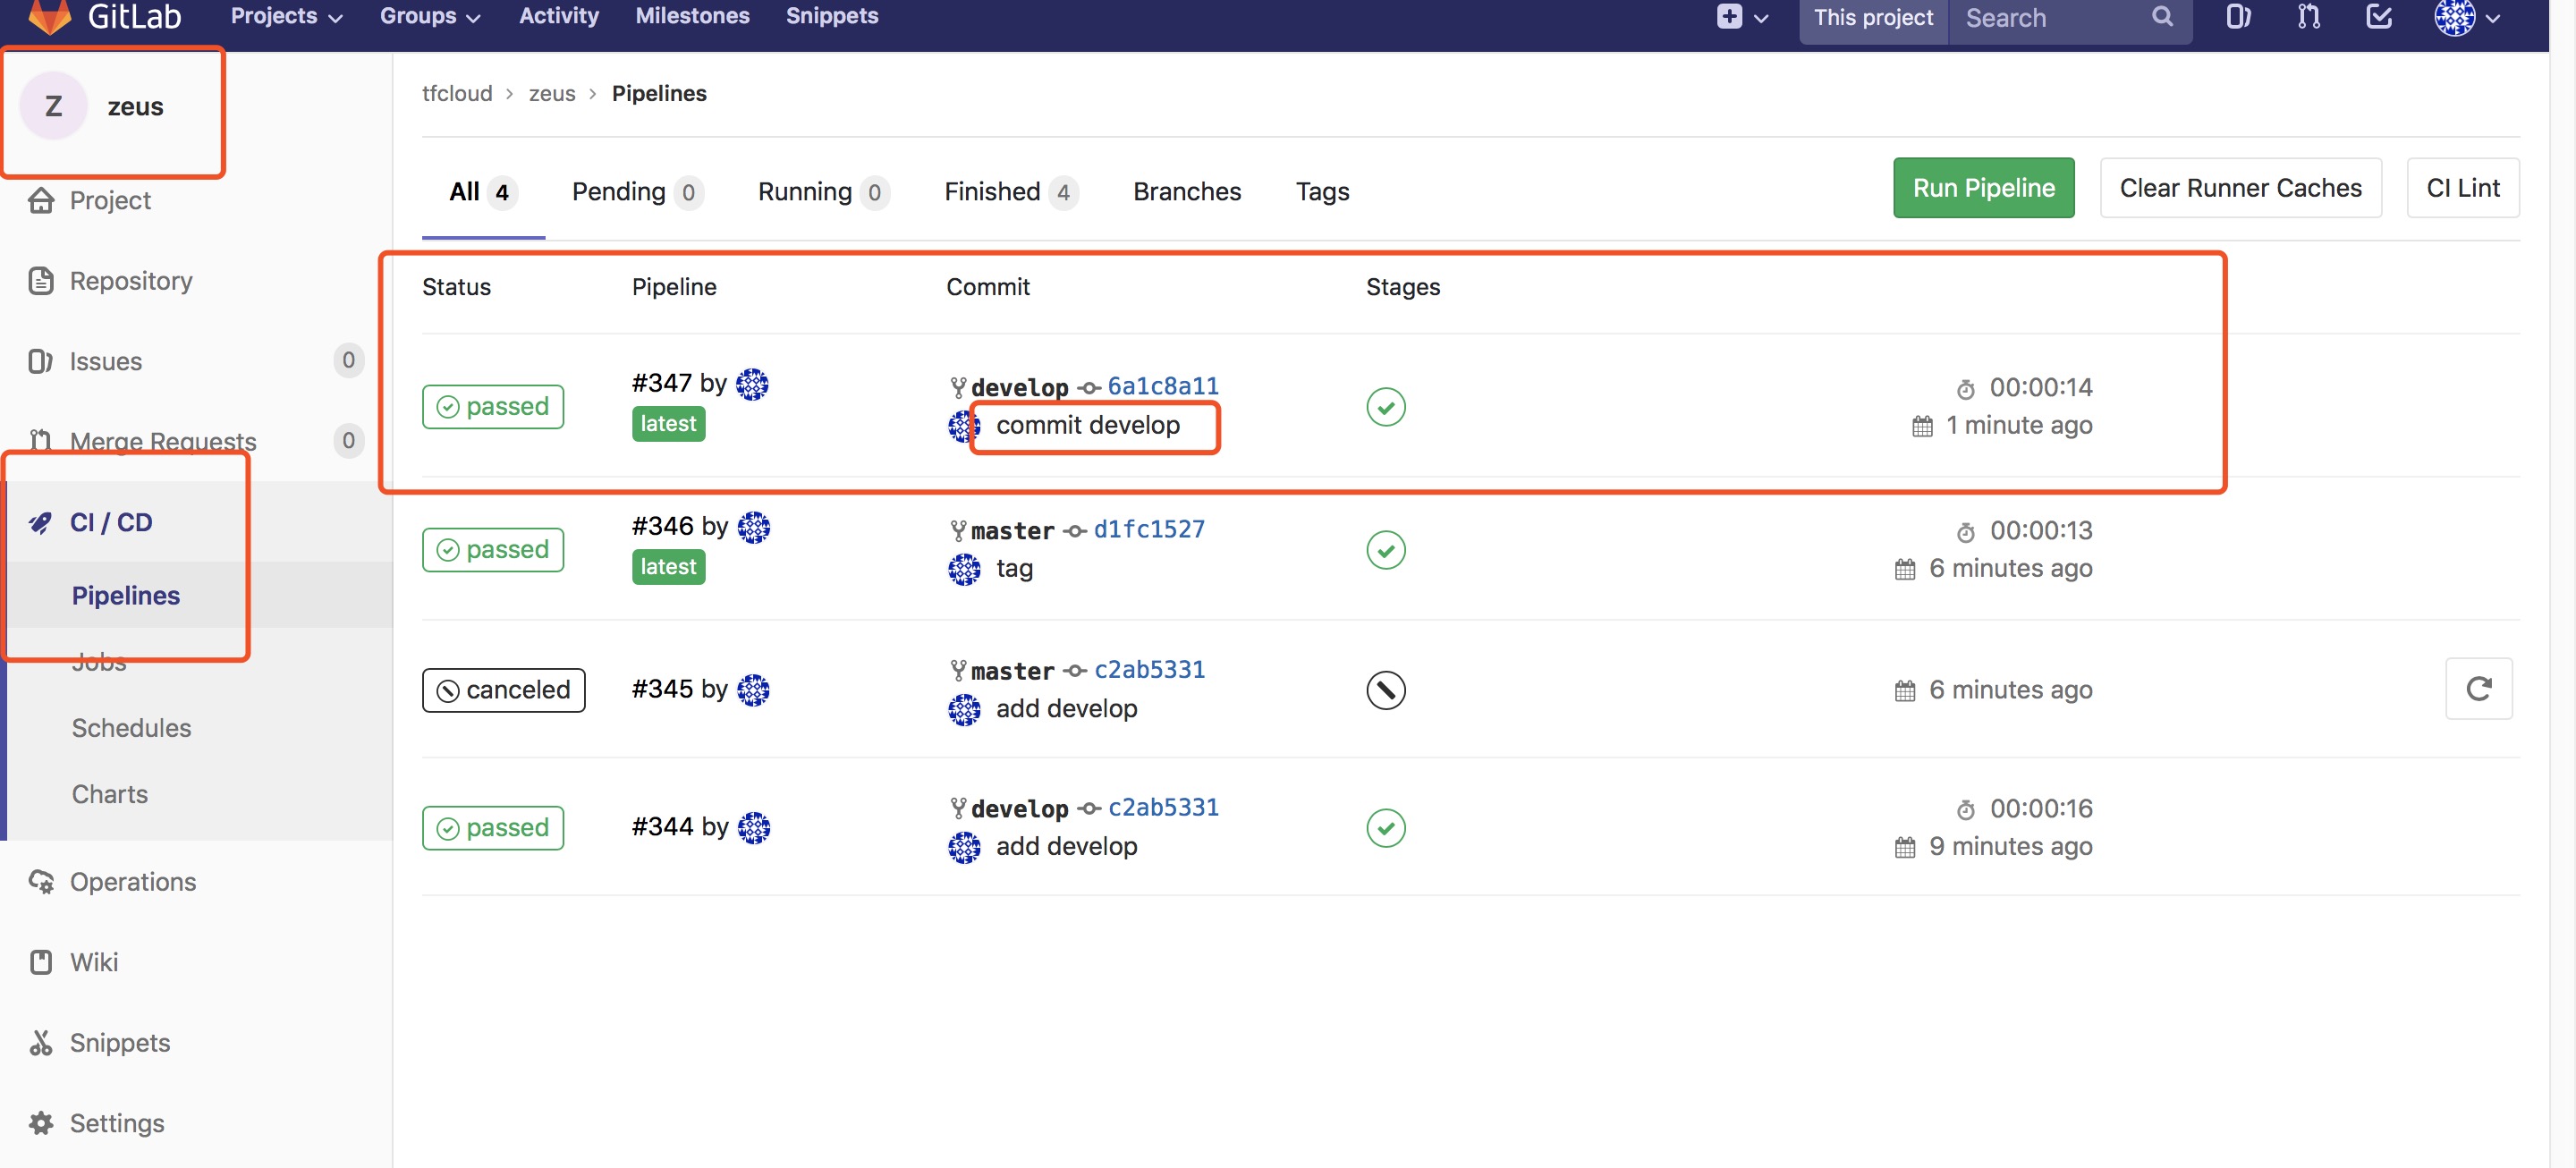Switch to the Pending tab
This screenshot has height=1168, width=2576.
637,192
